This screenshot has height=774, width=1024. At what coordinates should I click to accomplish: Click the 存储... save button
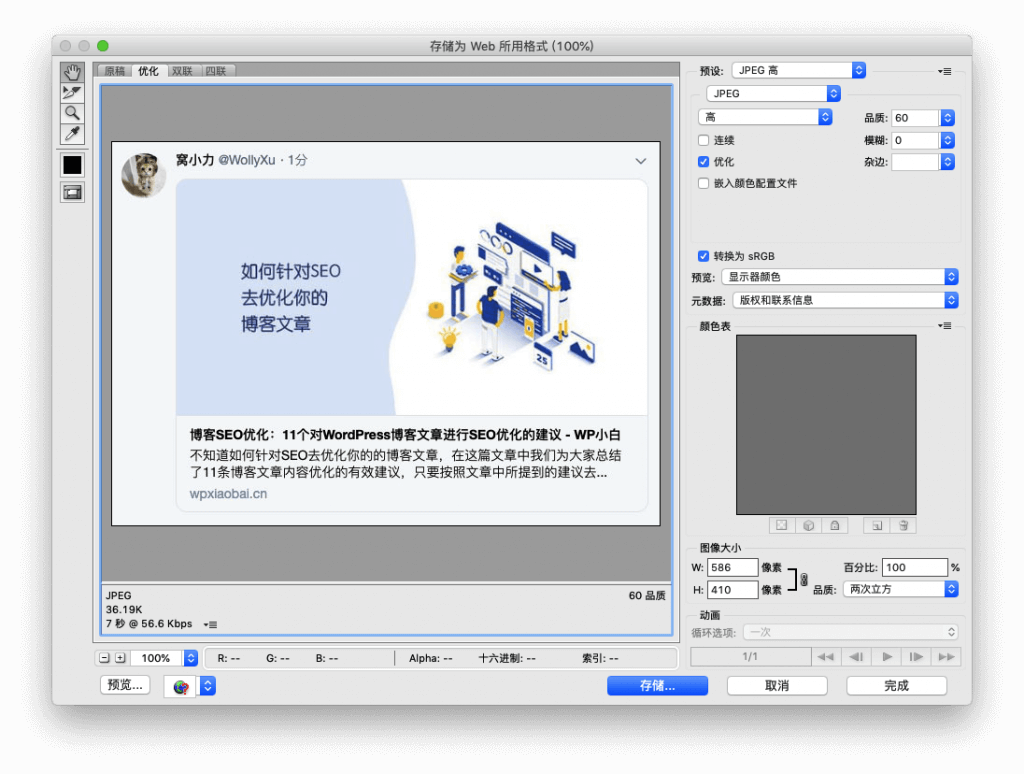pyautogui.click(x=657, y=685)
